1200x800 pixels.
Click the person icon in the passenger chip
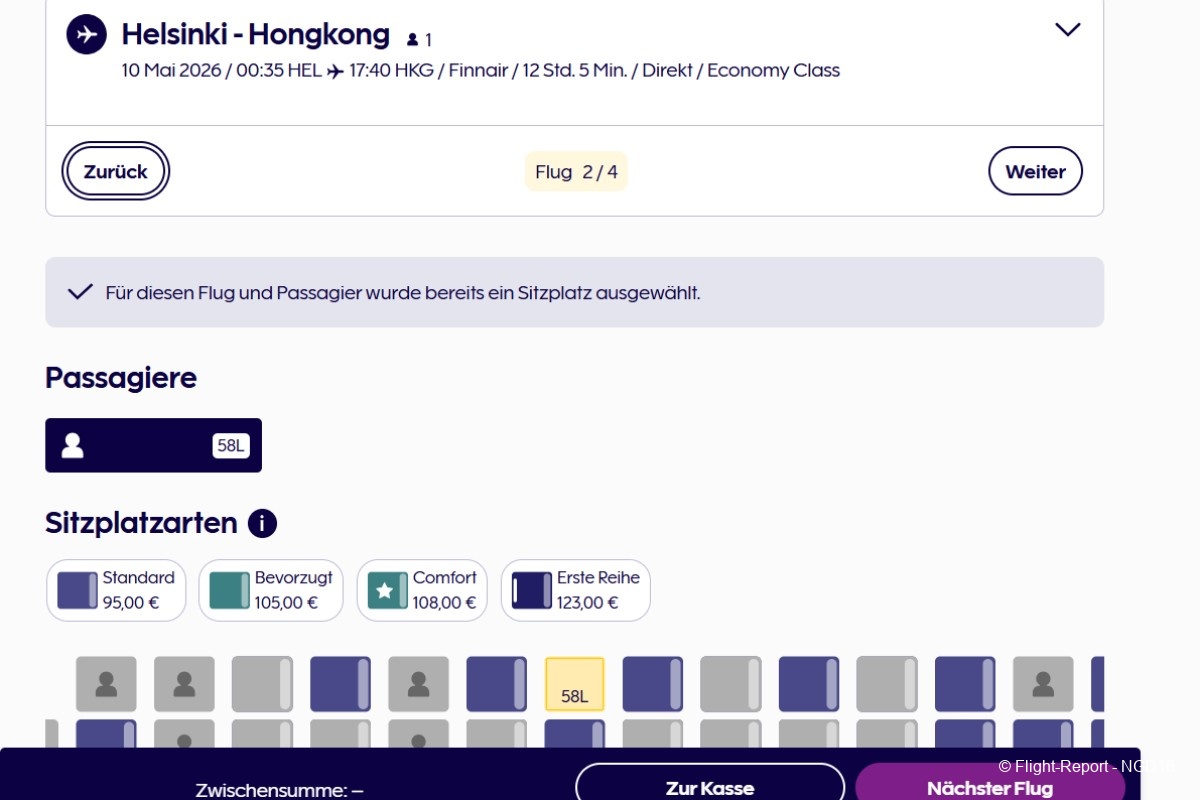(73, 445)
